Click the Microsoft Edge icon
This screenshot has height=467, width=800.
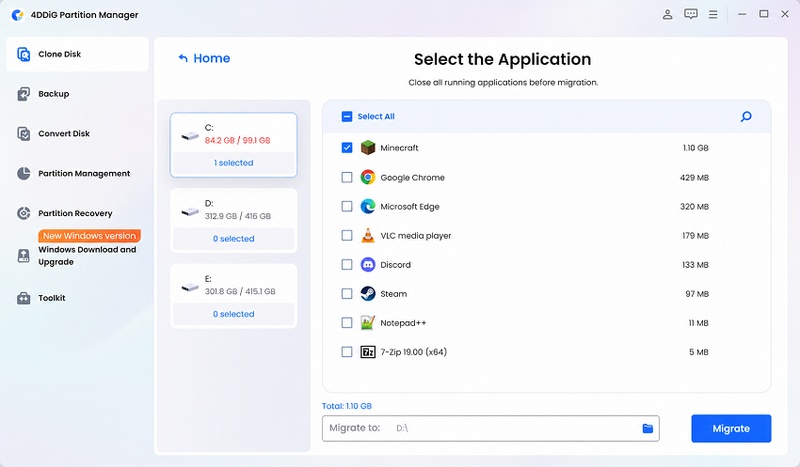pos(368,207)
